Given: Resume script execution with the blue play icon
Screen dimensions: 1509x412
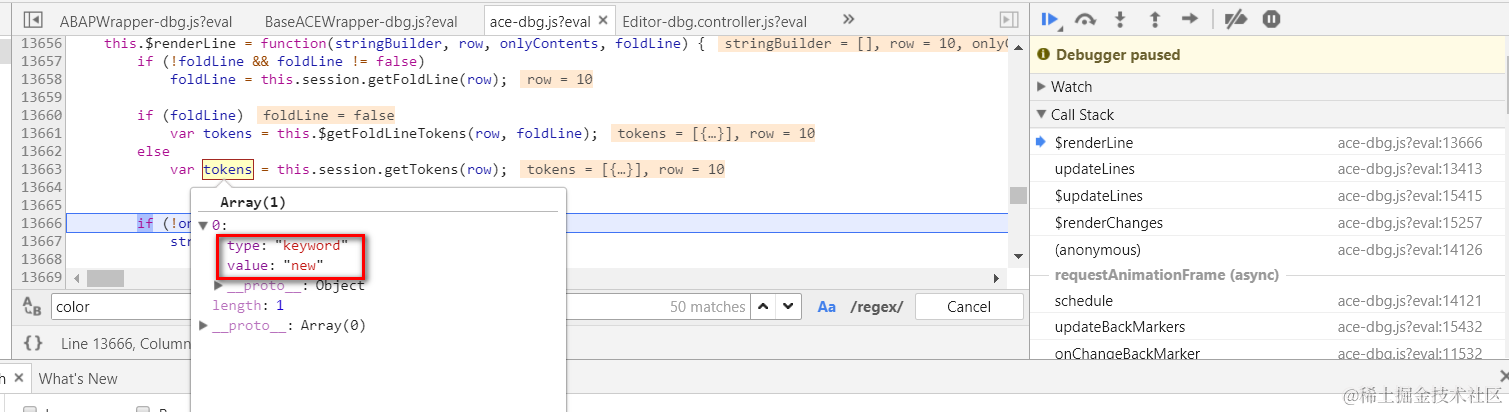Looking at the screenshot, I should (x=1050, y=19).
